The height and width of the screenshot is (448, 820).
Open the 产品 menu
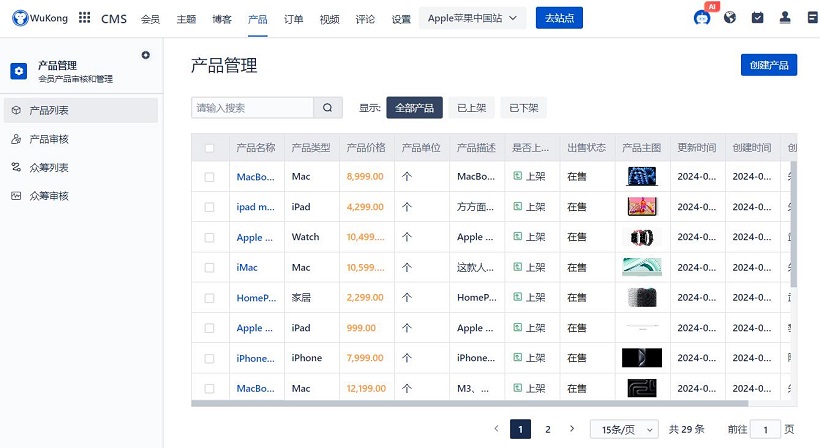[258, 19]
